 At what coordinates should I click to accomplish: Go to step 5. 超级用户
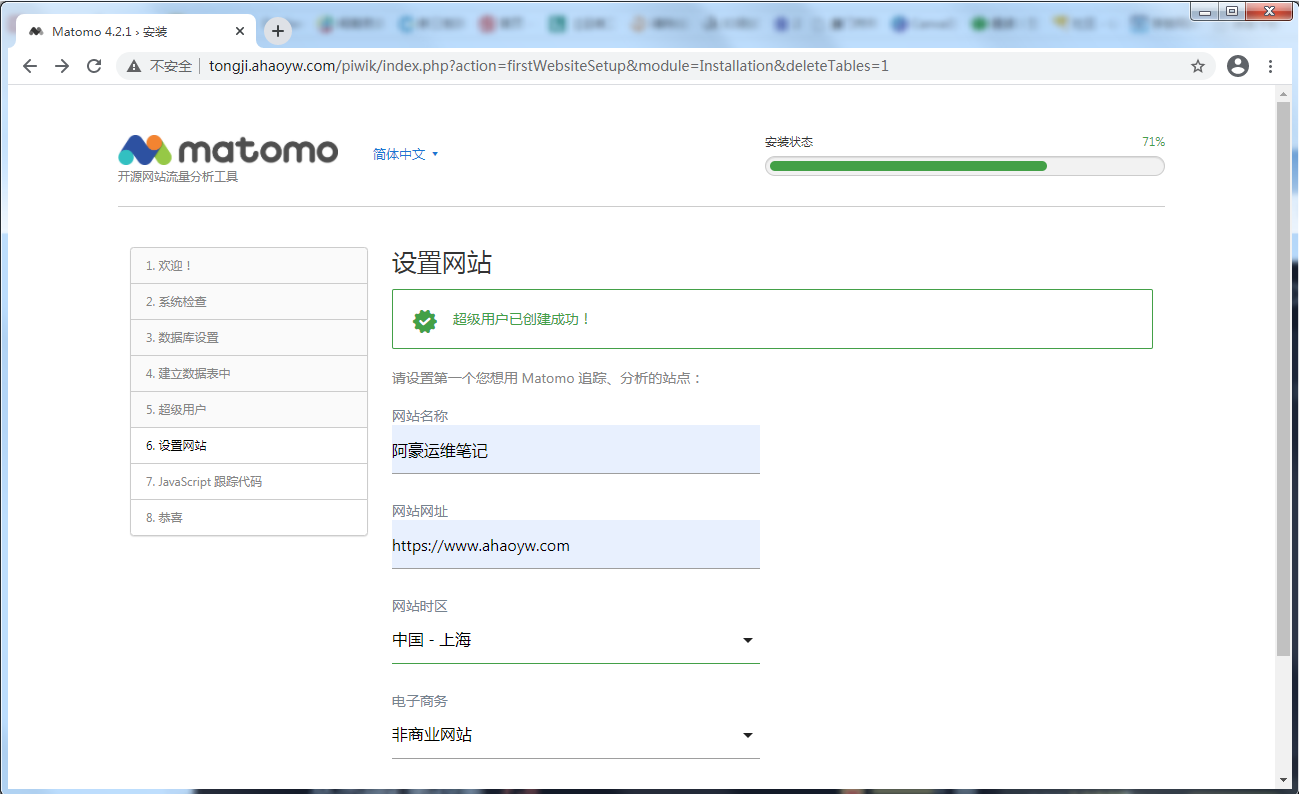click(x=249, y=410)
